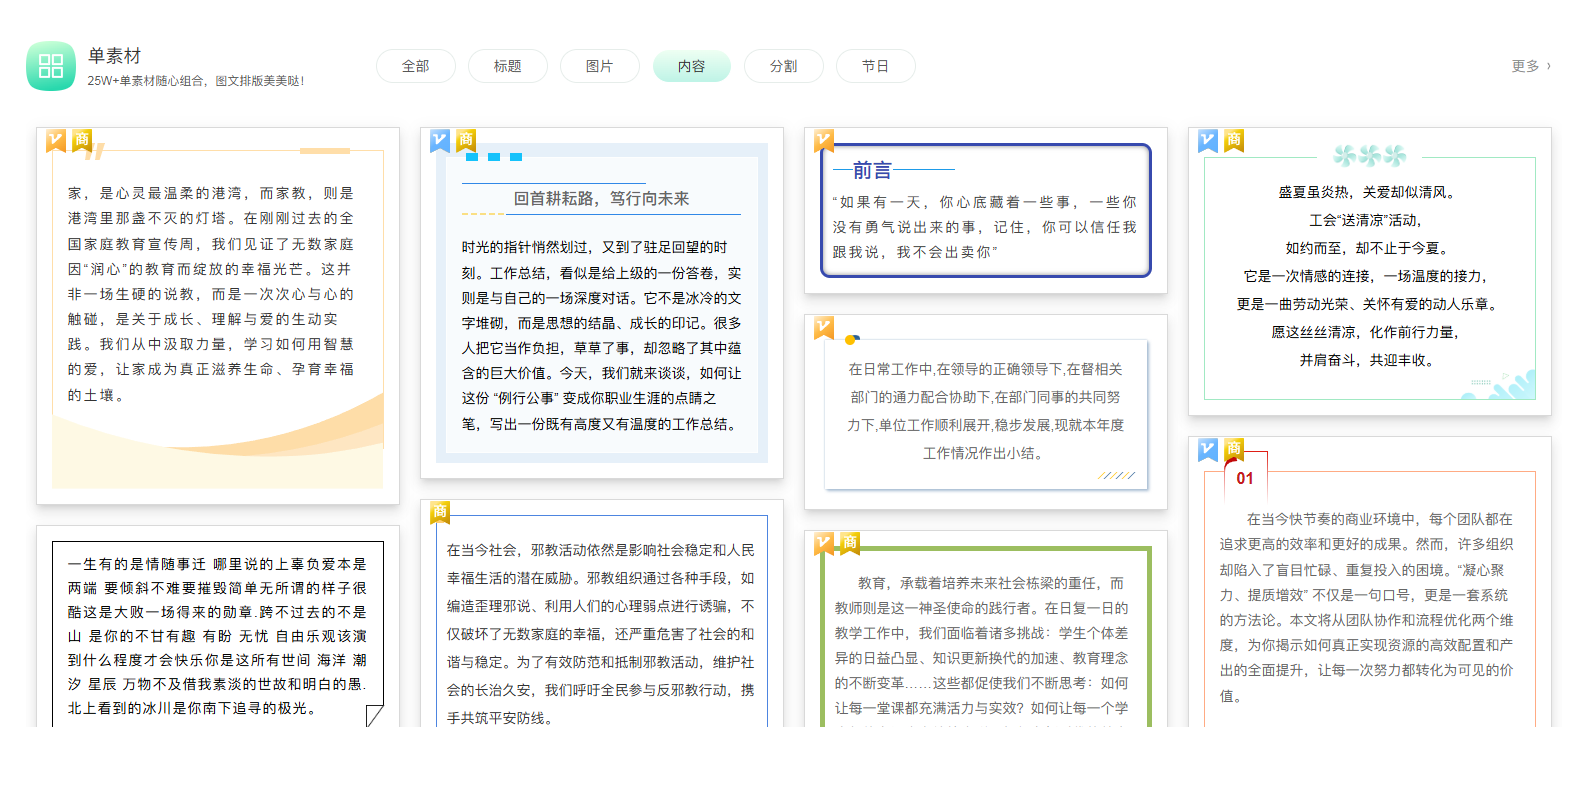The height and width of the screenshot is (786, 1571).
Task: Open the 01 numbered business text template
Action: [x=1370, y=582]
